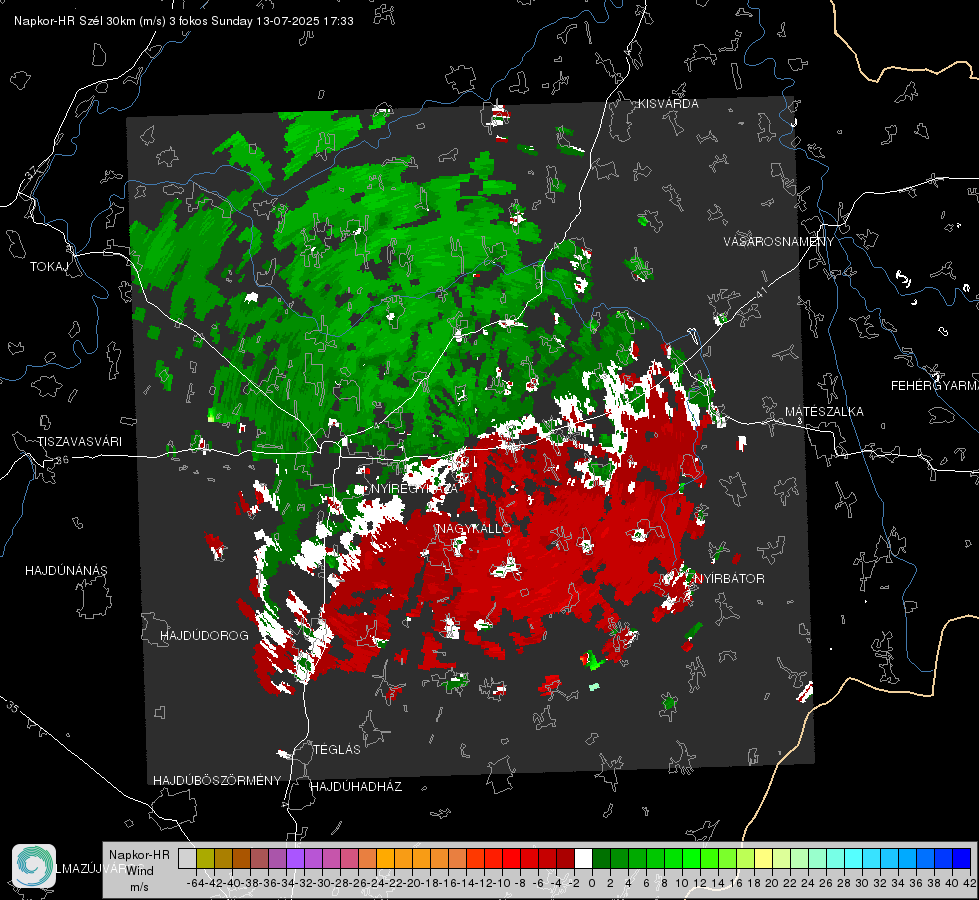
Task: Click the Wind label in the legend
Action: 140,871
